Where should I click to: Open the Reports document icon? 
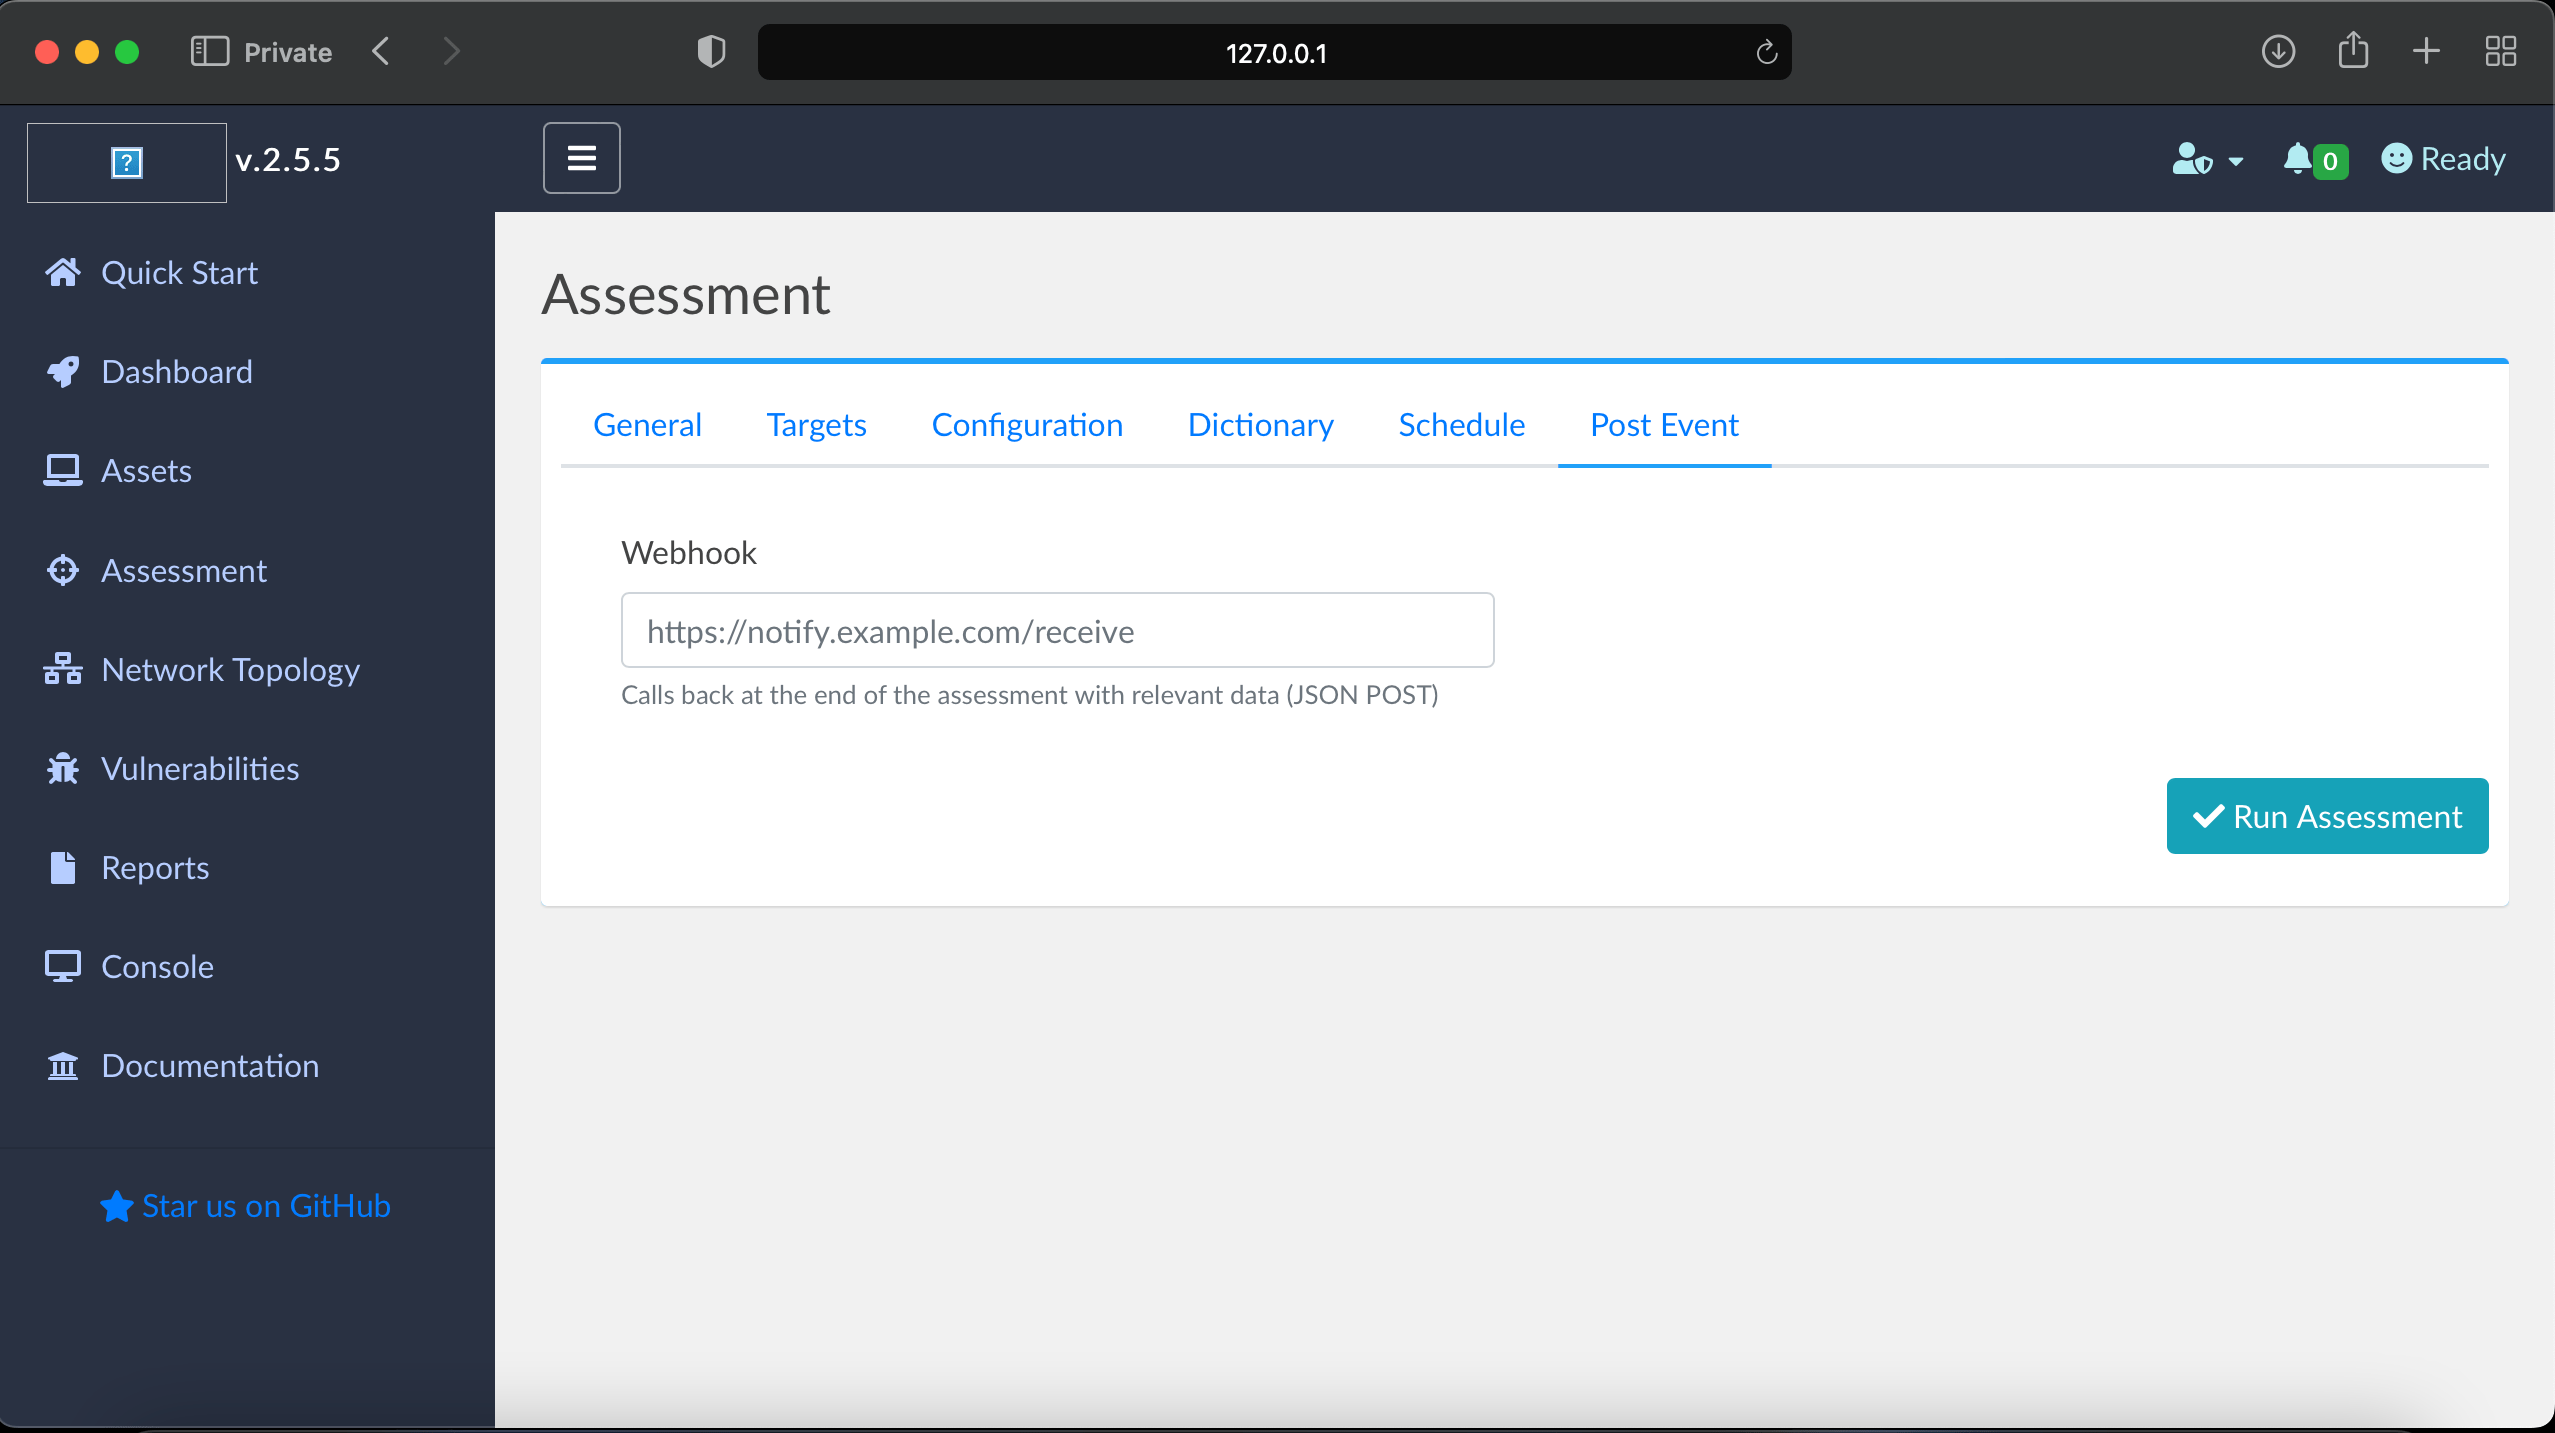62,867
